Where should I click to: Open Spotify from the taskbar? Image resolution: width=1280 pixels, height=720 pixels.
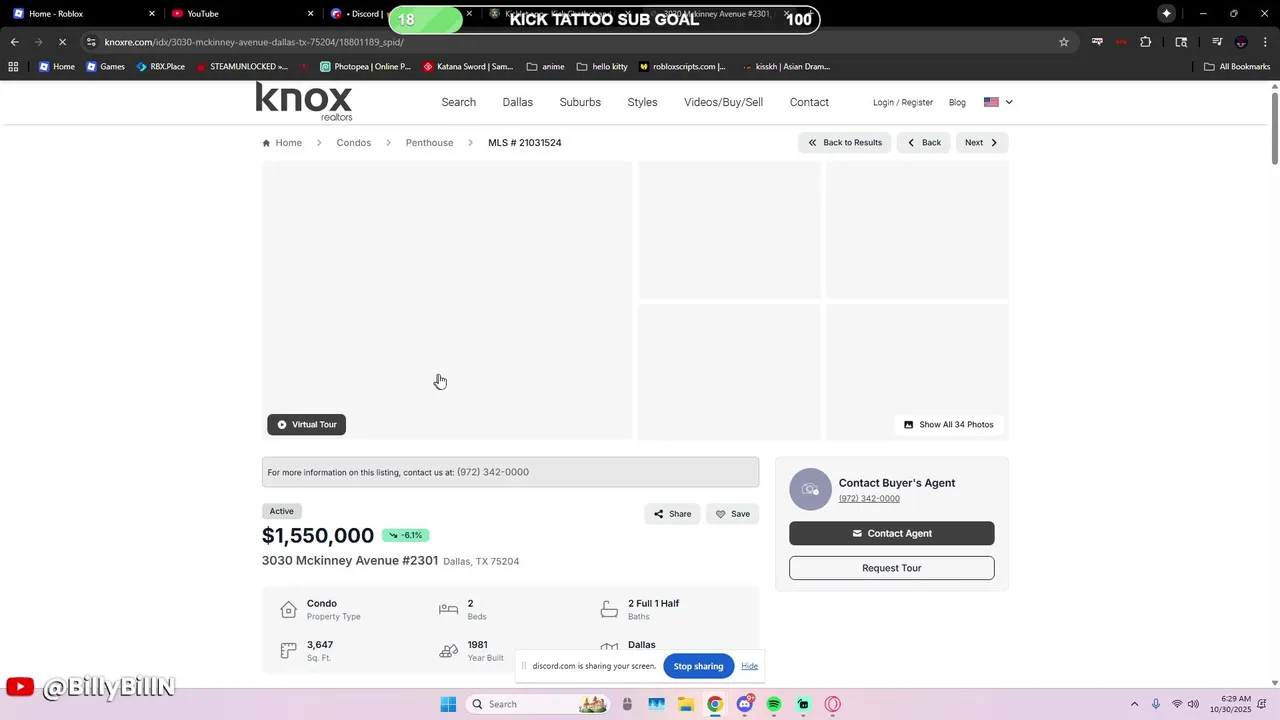click(x=774, y=704)
